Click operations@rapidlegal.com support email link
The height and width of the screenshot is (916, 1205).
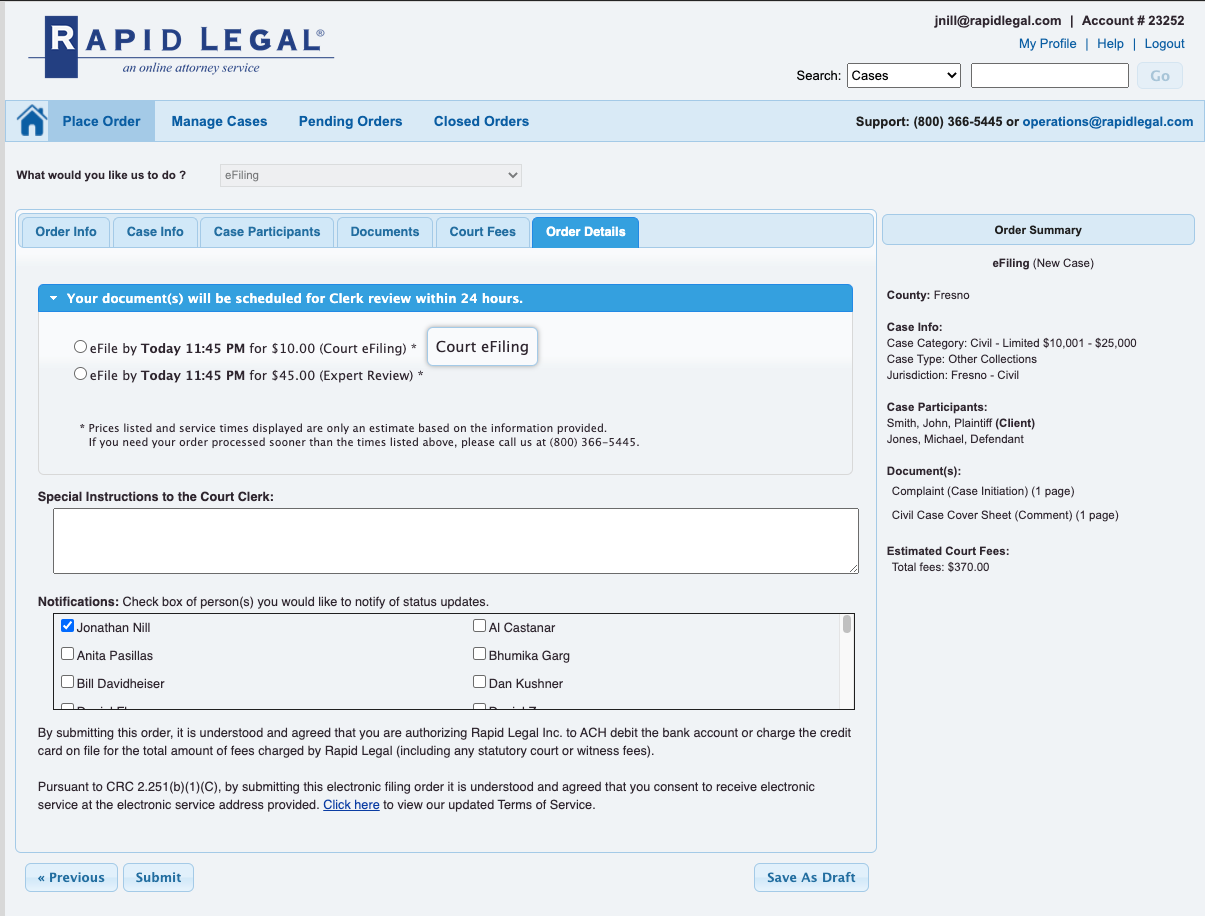1108,122
